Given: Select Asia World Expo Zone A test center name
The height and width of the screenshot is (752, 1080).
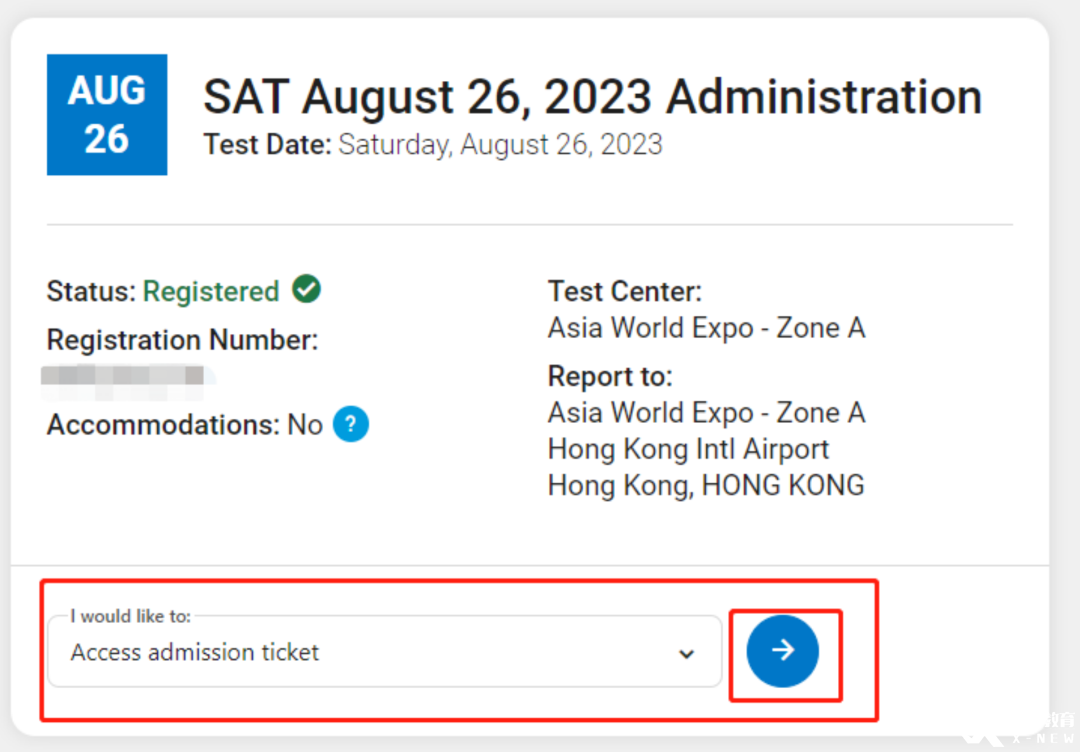Looking at the screenshot, I should (x=707, y=328).
